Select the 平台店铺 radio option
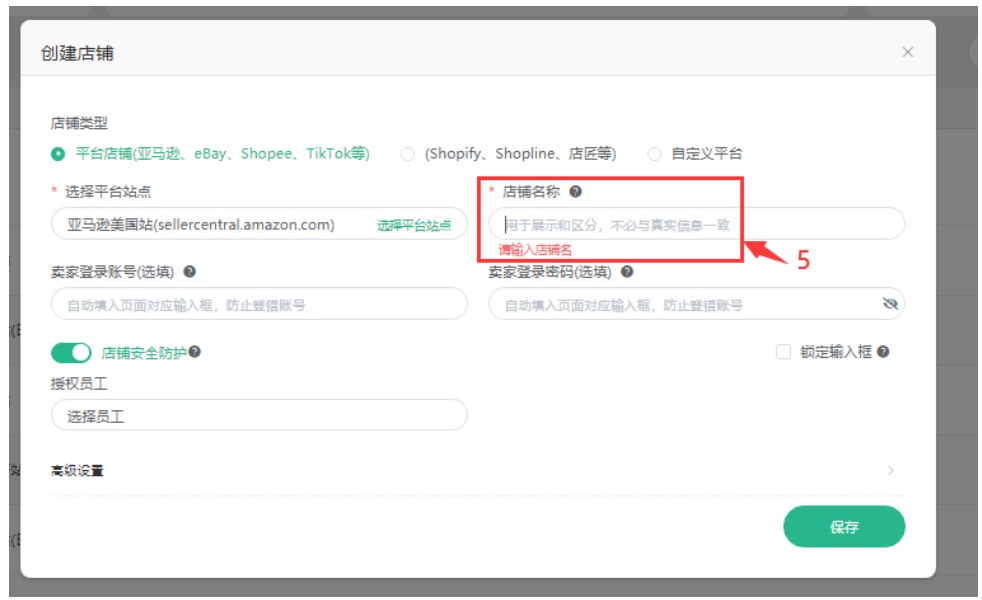 (58, 154)
